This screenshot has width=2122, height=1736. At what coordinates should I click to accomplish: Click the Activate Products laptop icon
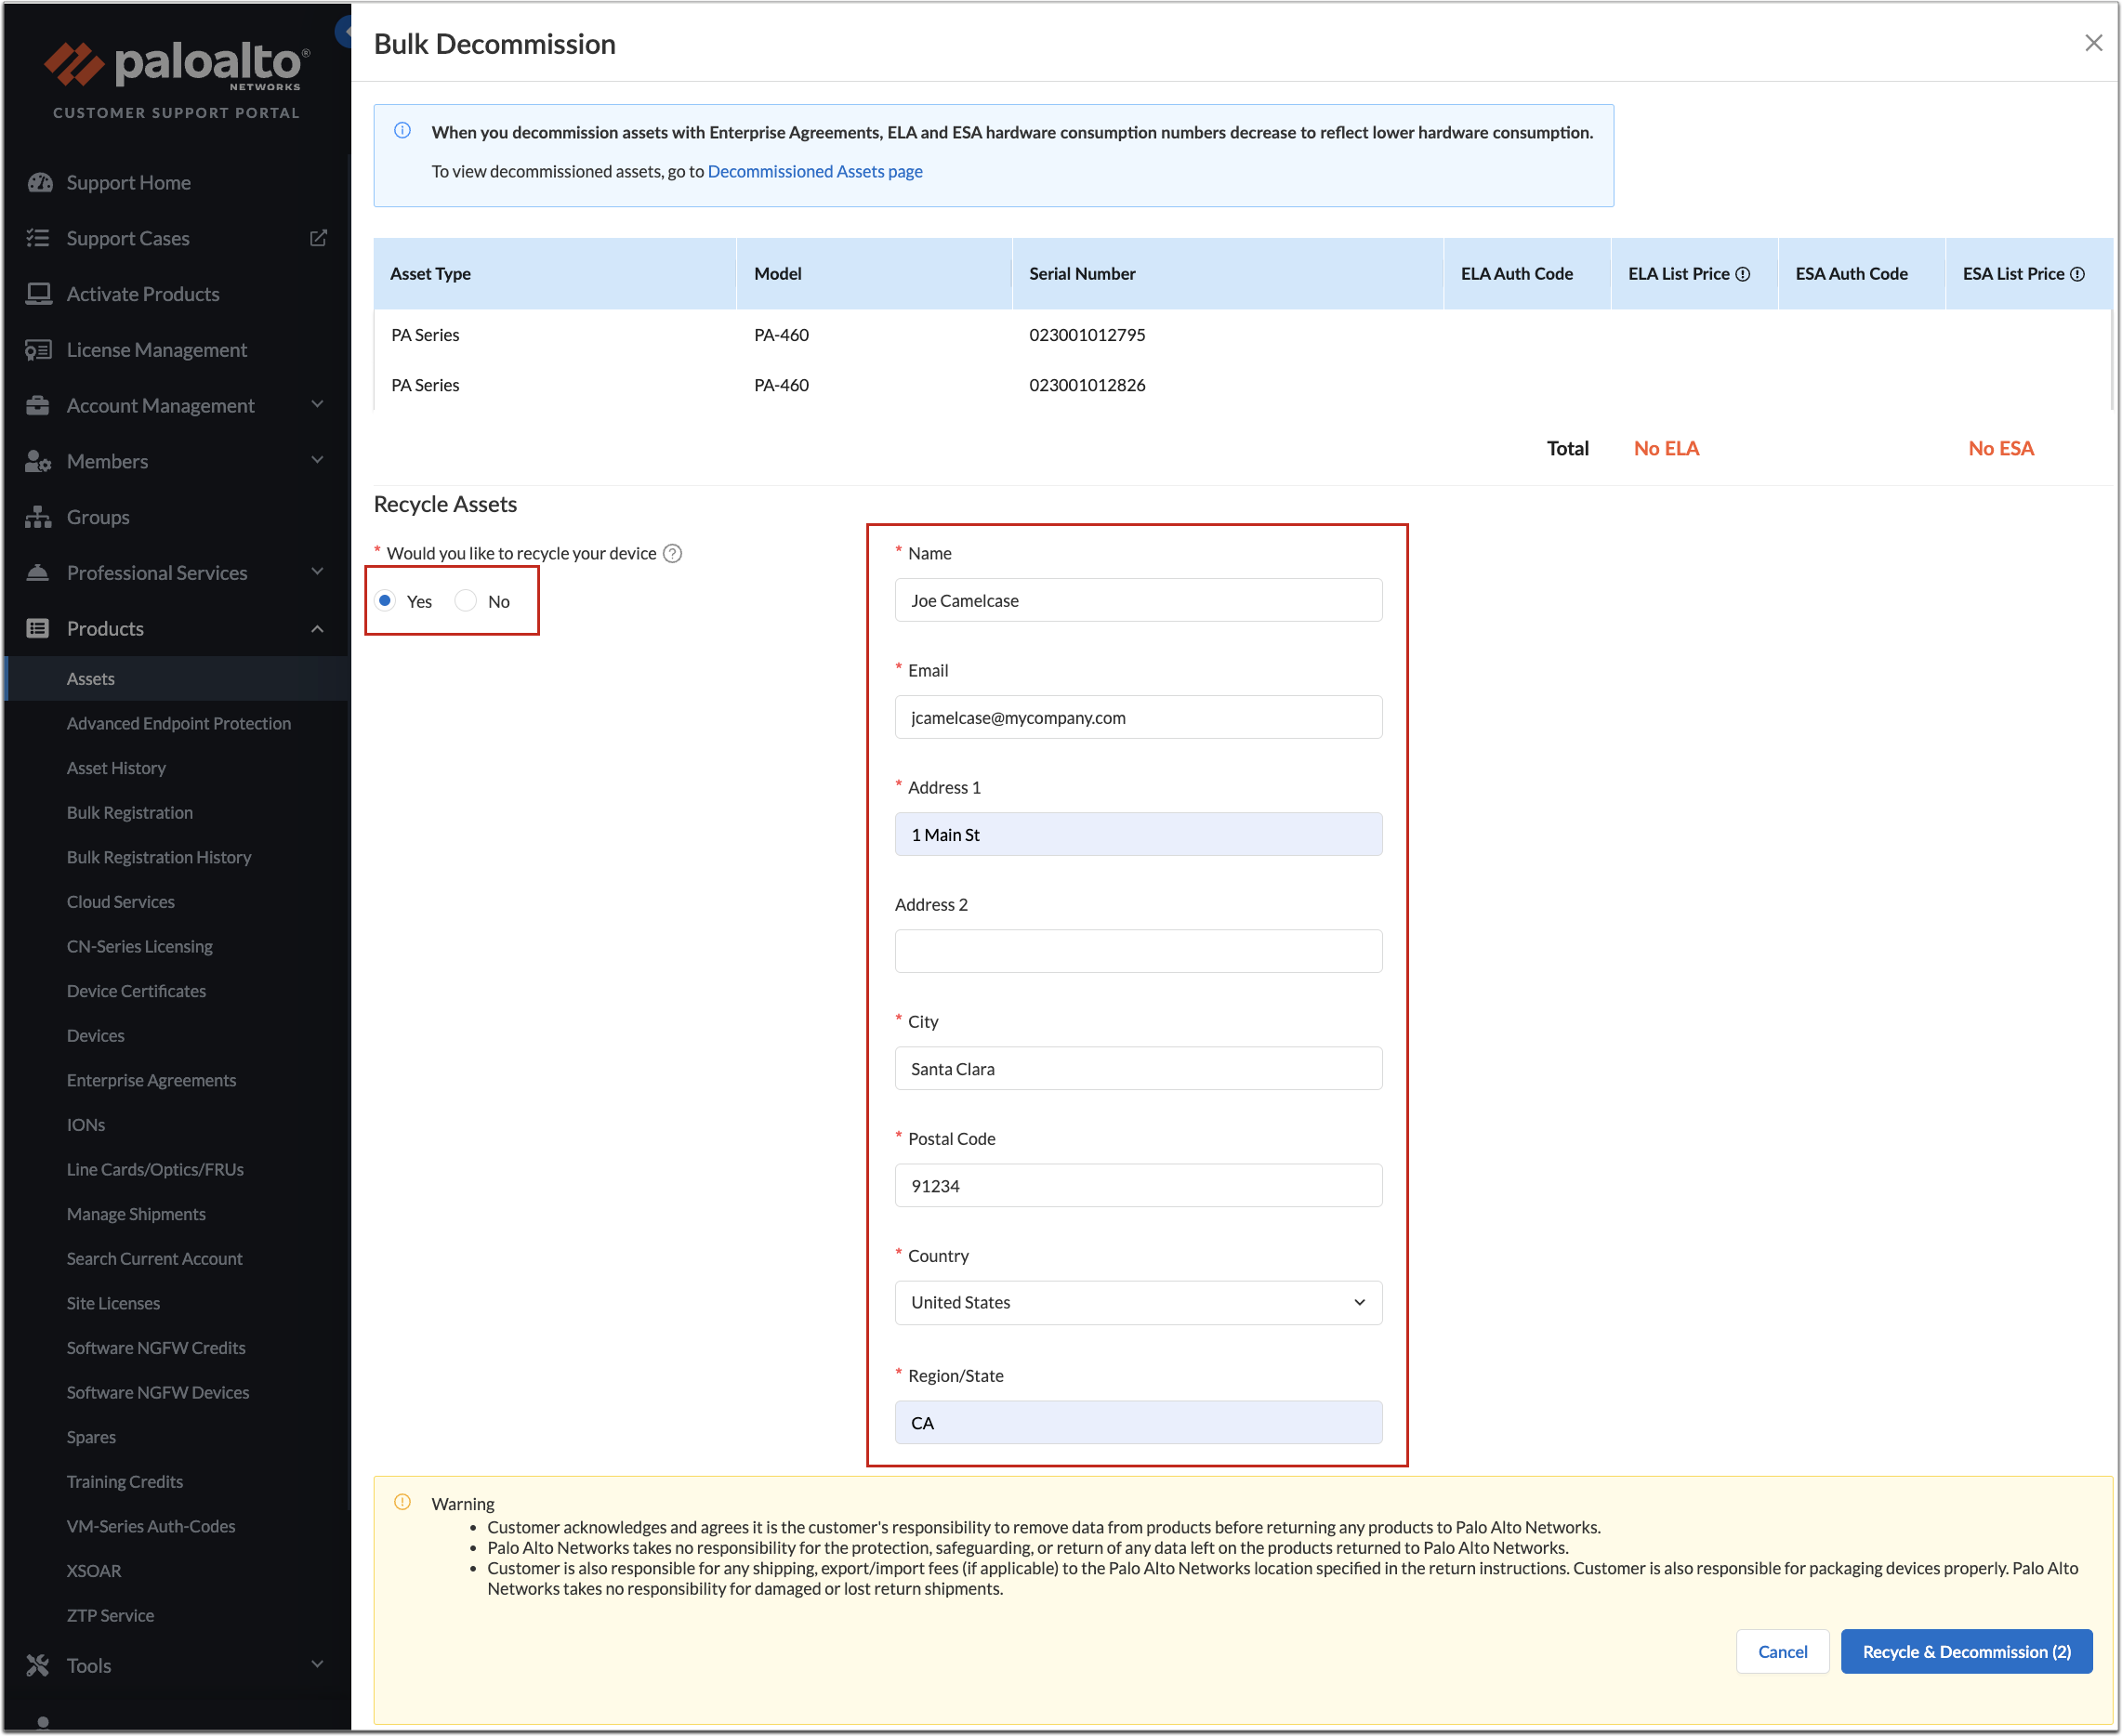(x=39, y=294)
